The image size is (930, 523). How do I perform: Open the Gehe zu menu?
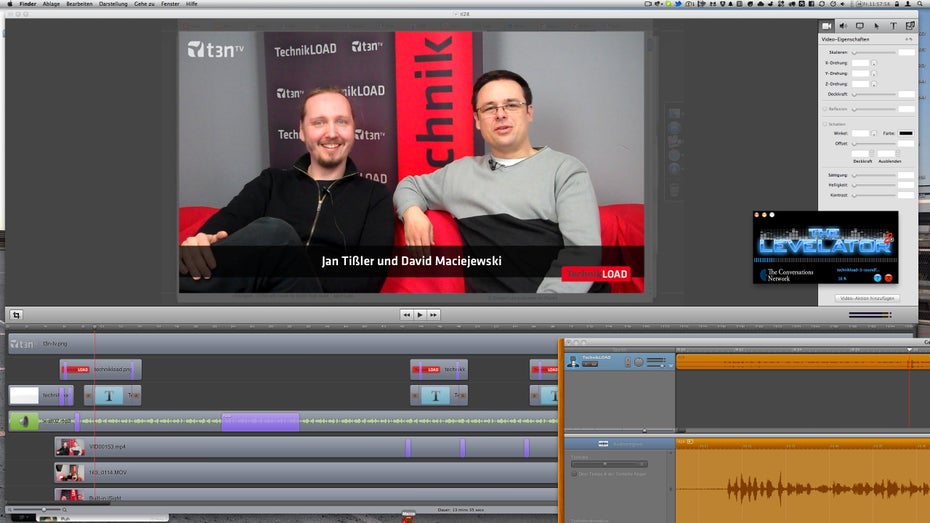[144, 4]
